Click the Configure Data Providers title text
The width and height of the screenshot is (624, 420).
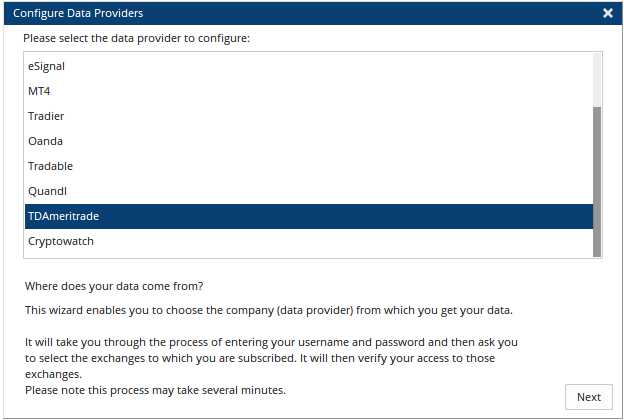[x=78, y=13]
